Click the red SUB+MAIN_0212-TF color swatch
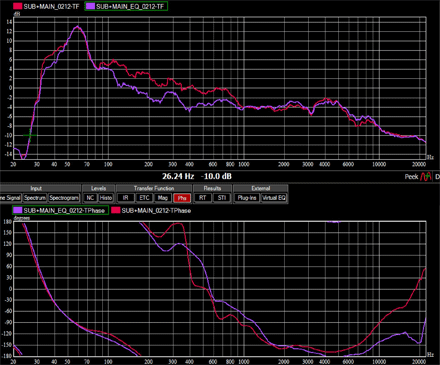Viewport: 440px width, 365px height. pos(18,6)
